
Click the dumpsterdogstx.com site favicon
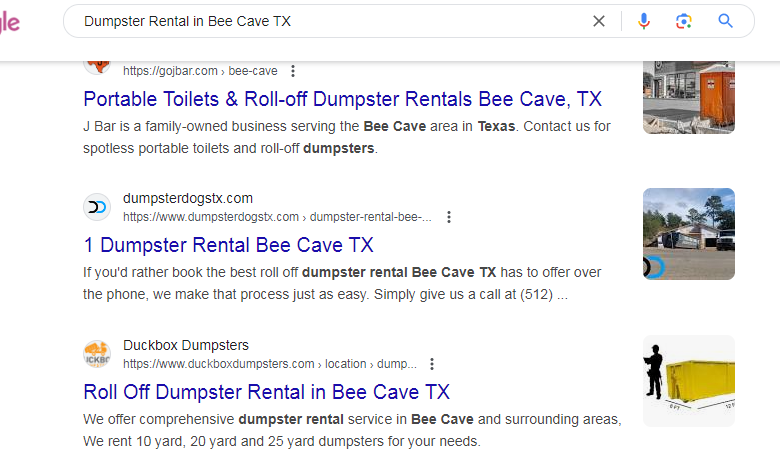(97, 207)
